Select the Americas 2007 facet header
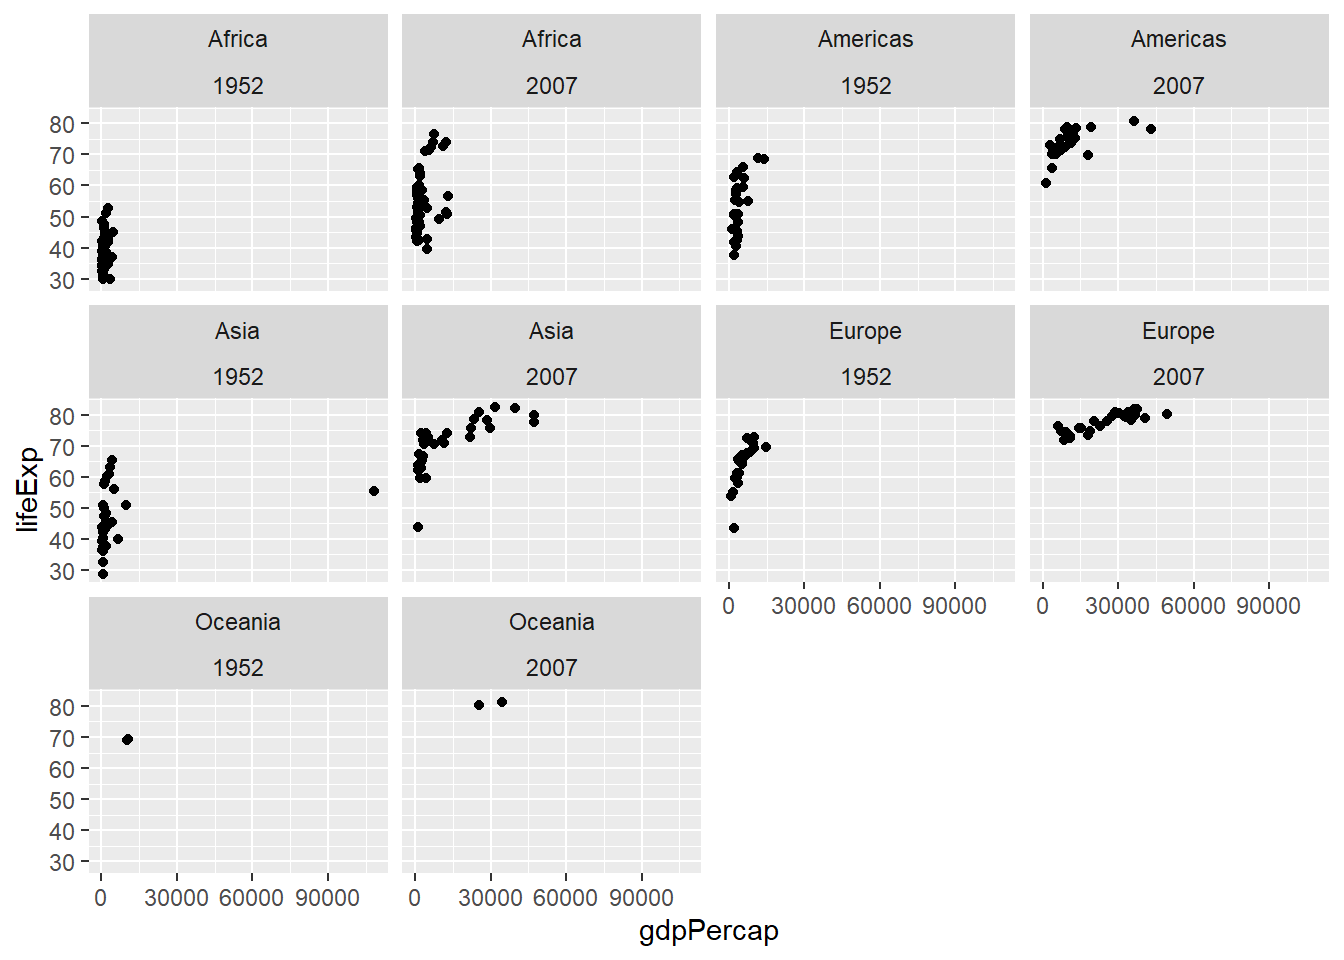The image size is (1344, 960). 1178,62
